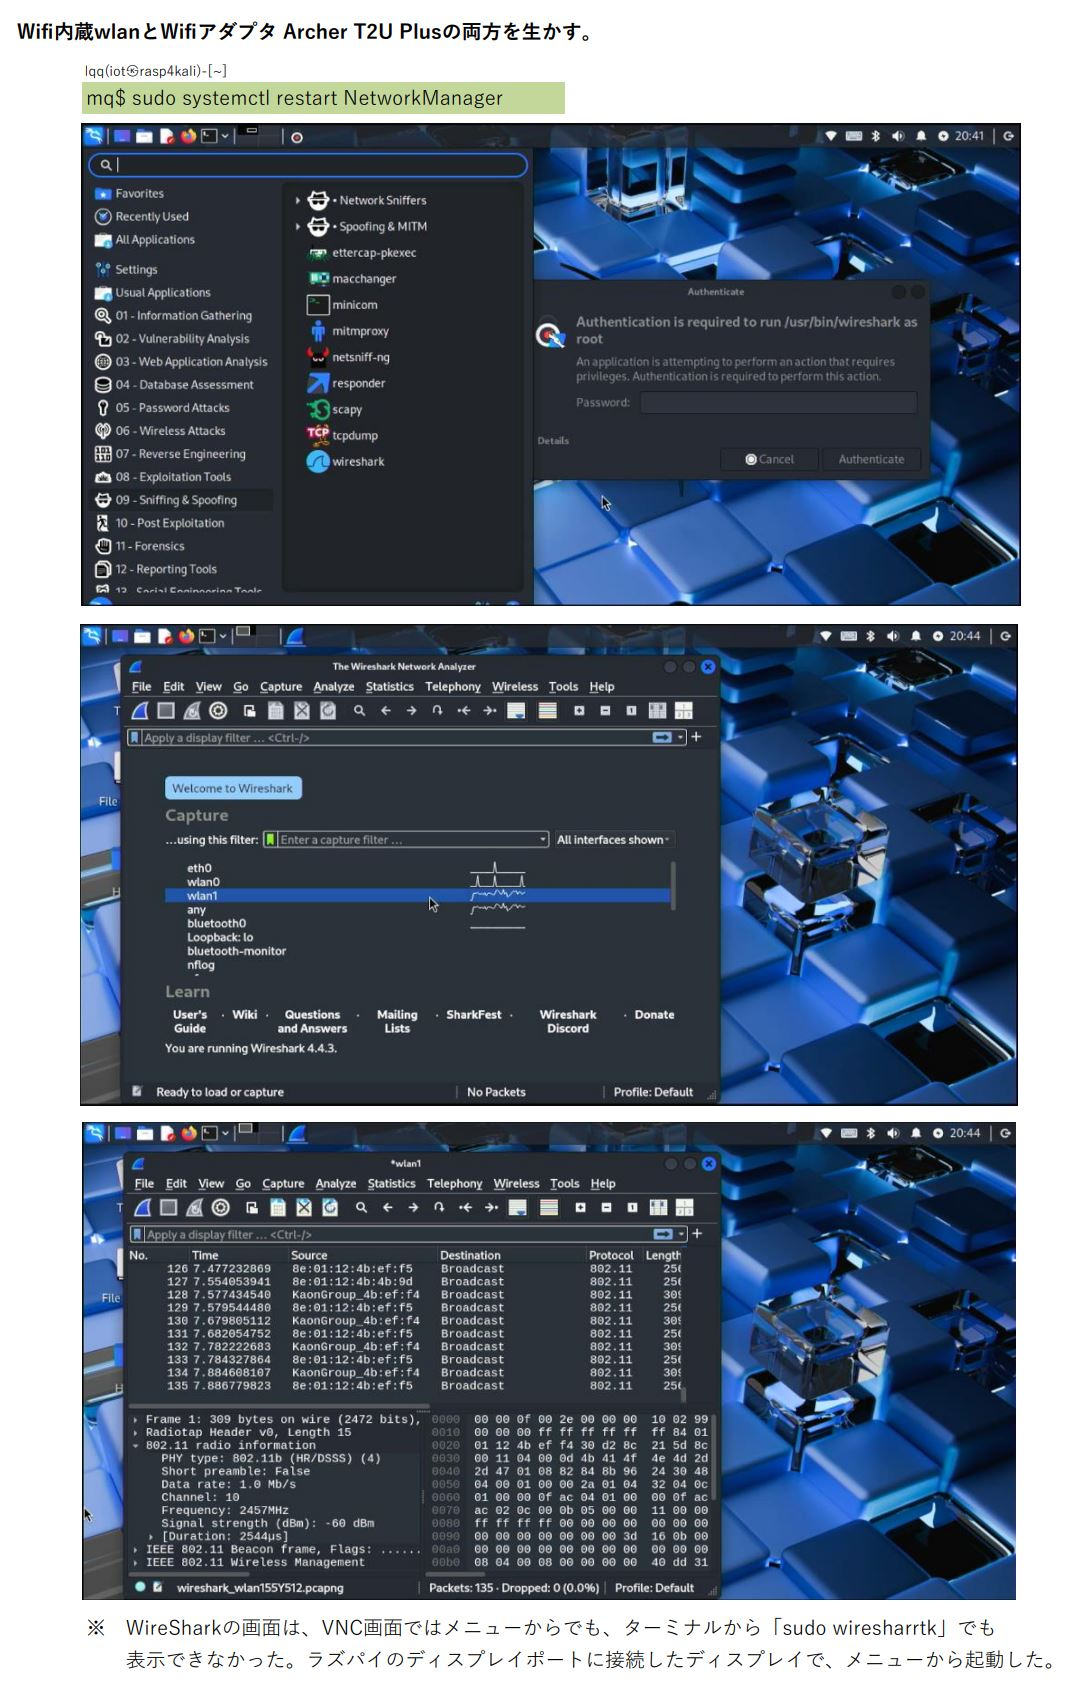Image resolution: width=1067 pixels, height=1694 pixels.
Task: Toggle packet colorize icon in *wlan1 toolbar
Action: click(x=549, y=1208)
